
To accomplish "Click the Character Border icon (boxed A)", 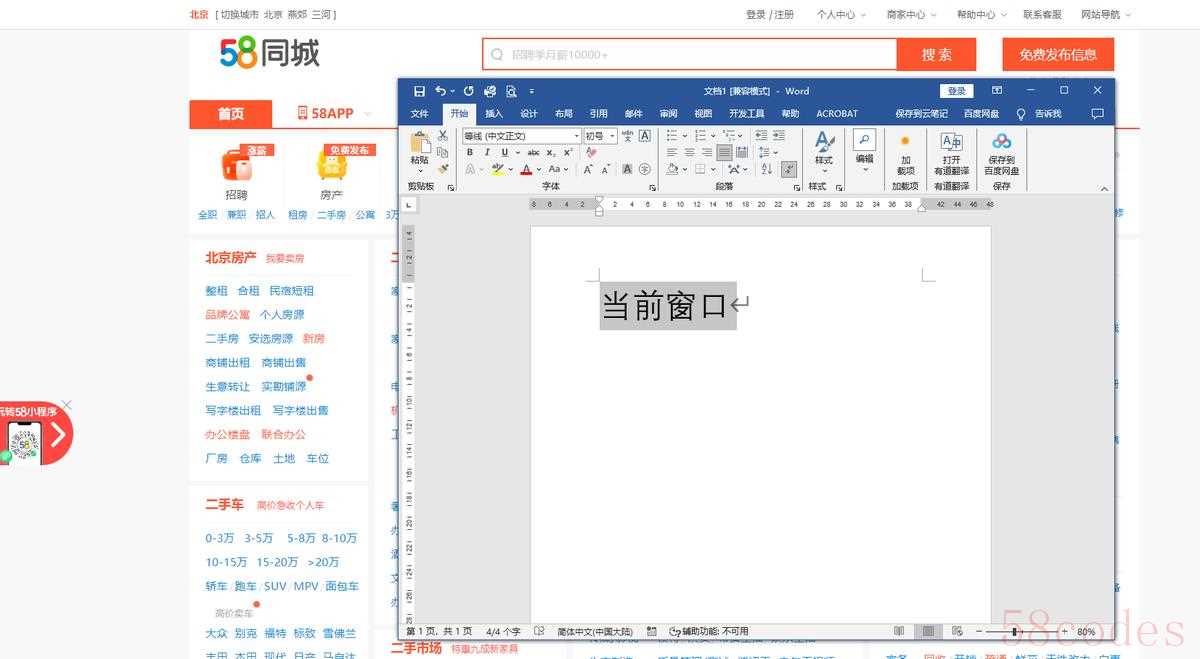I will (645, 135).
